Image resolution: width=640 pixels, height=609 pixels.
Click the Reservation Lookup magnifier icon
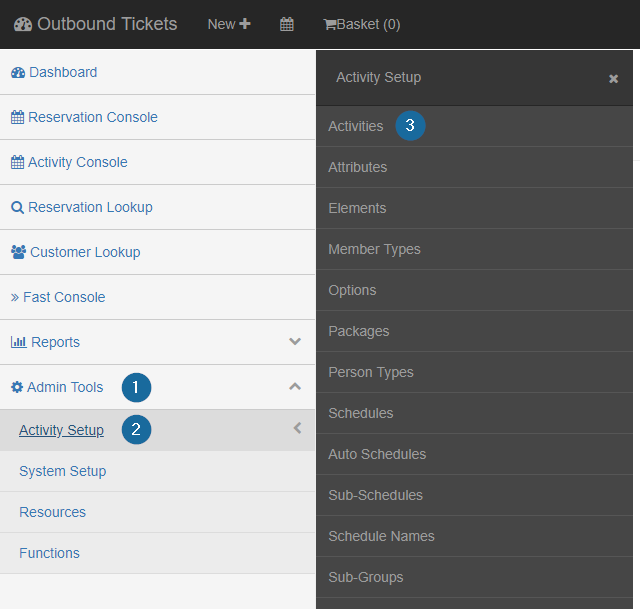(17, 207)
